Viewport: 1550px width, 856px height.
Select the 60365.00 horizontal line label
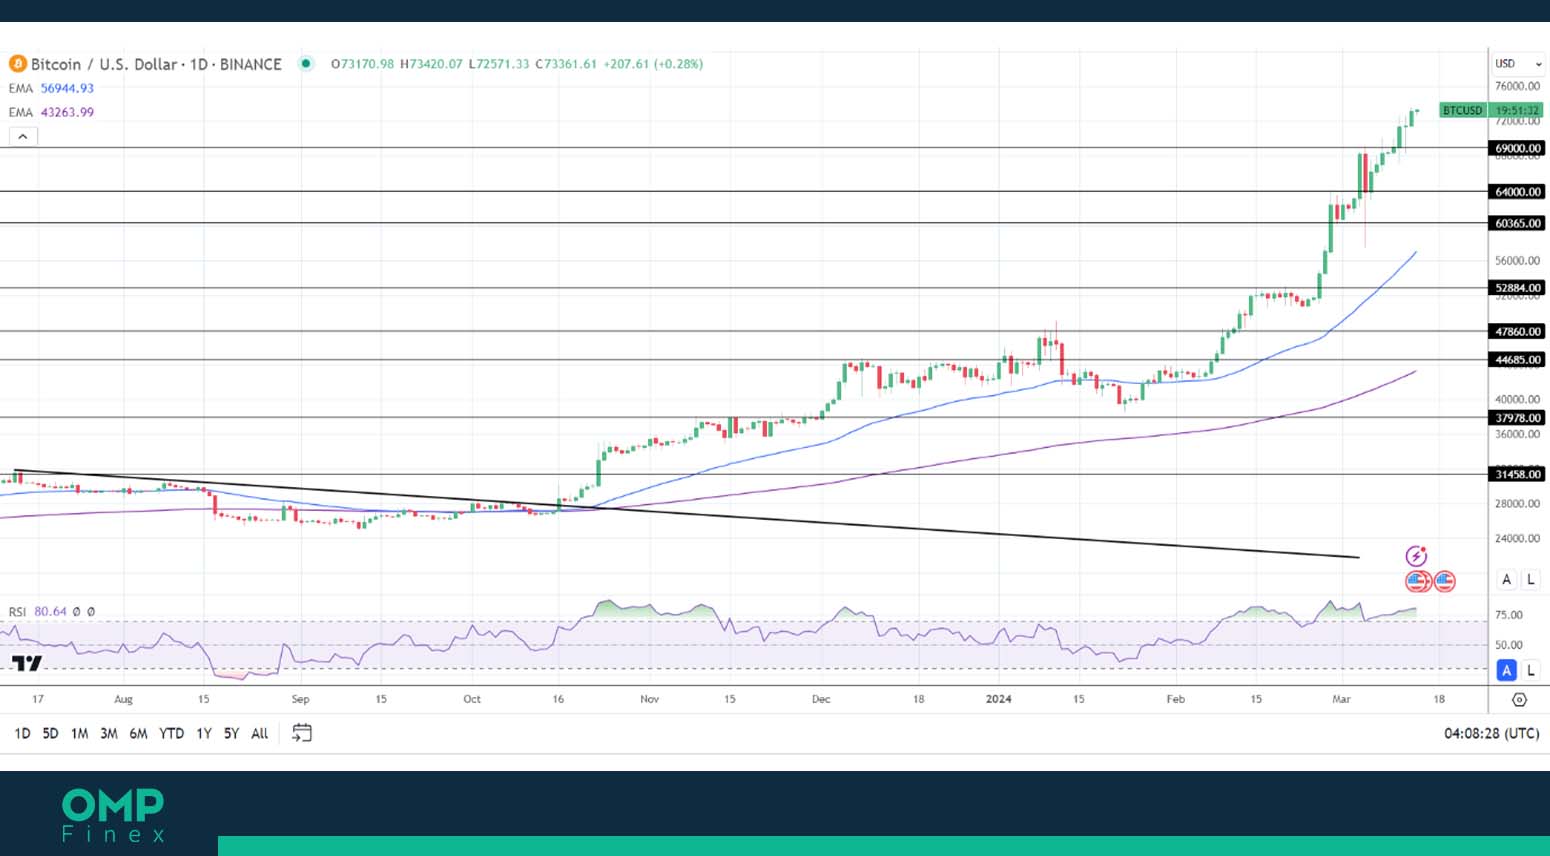pyautogui.click(x=1517, y=223)
